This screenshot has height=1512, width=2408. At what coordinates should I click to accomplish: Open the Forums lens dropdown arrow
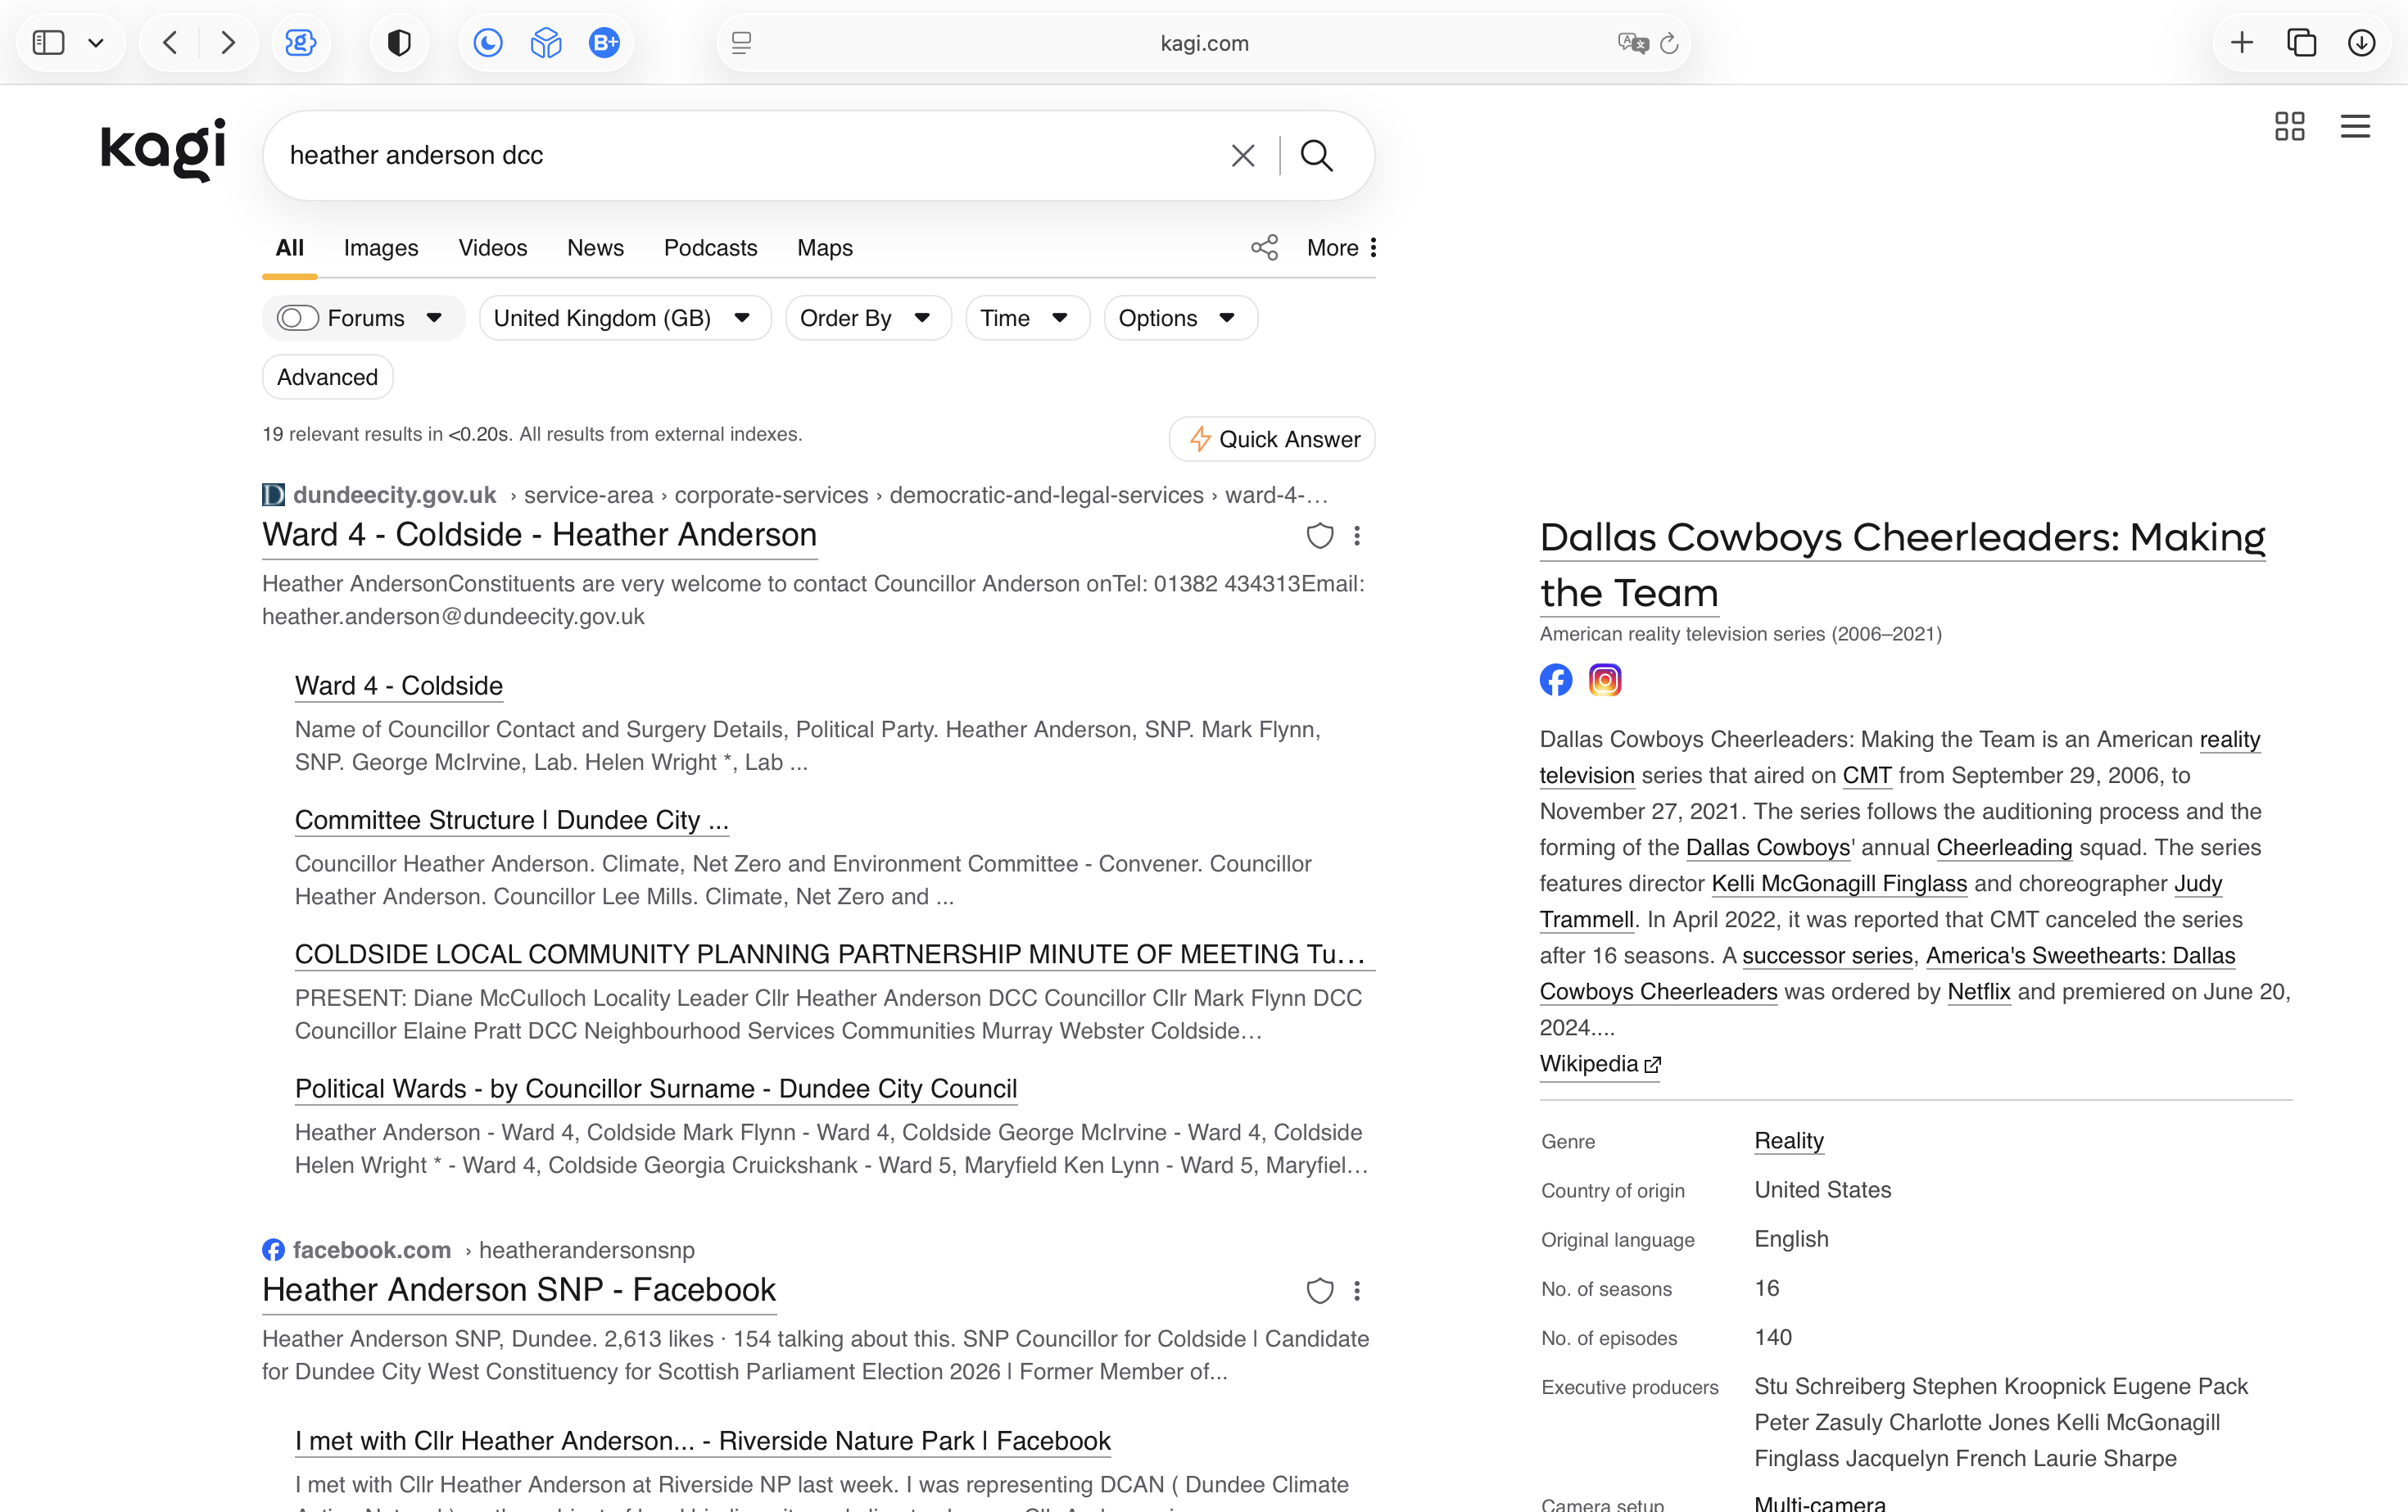click(x=434, y=318)
